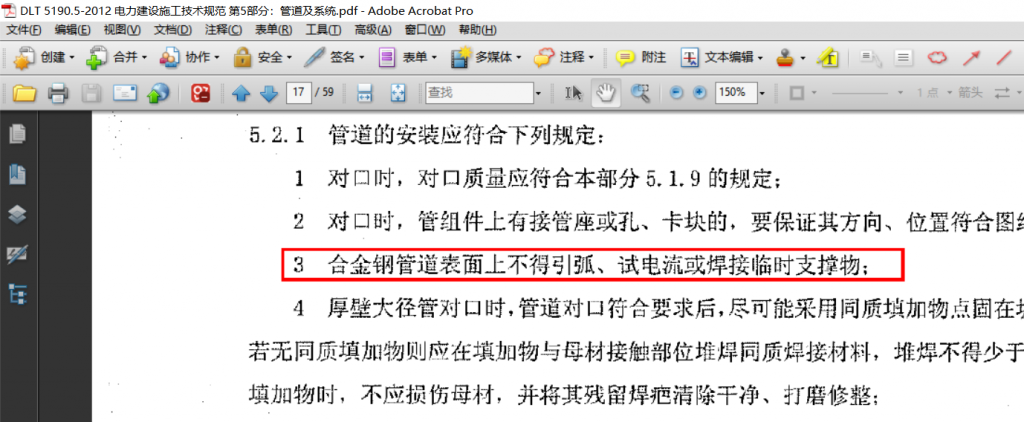Enable scrolling fit-width page mode icon
This screenshot has width=1024, height=422.
point(364,93)
